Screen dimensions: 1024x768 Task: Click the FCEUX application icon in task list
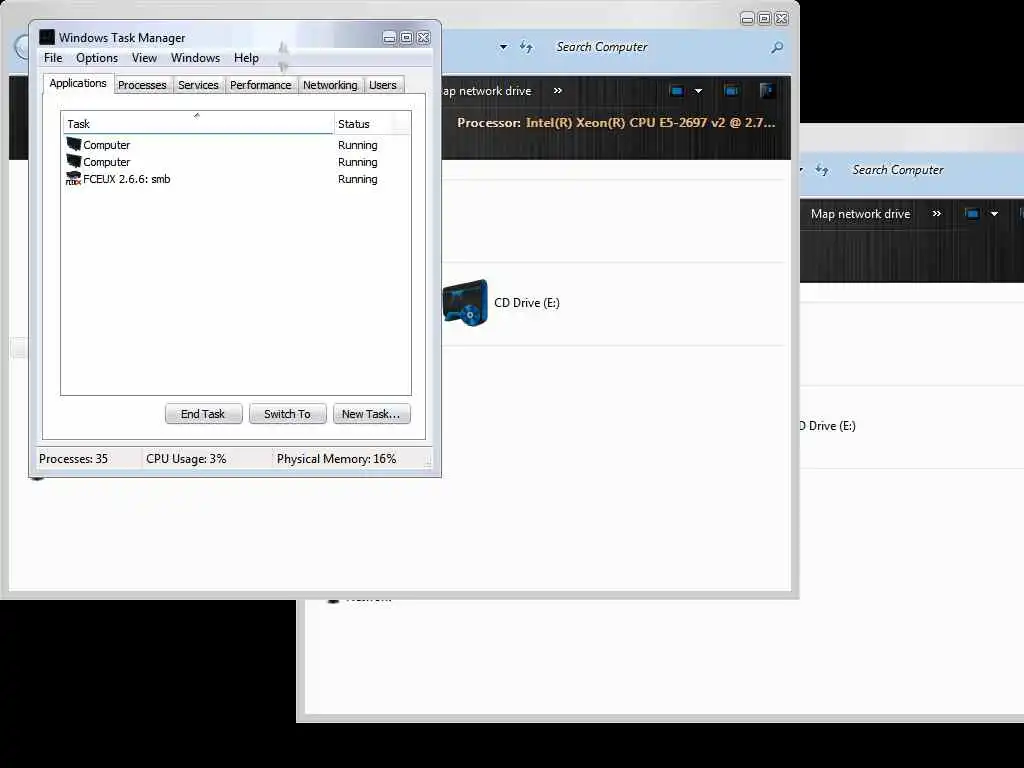tap(73, 179)
